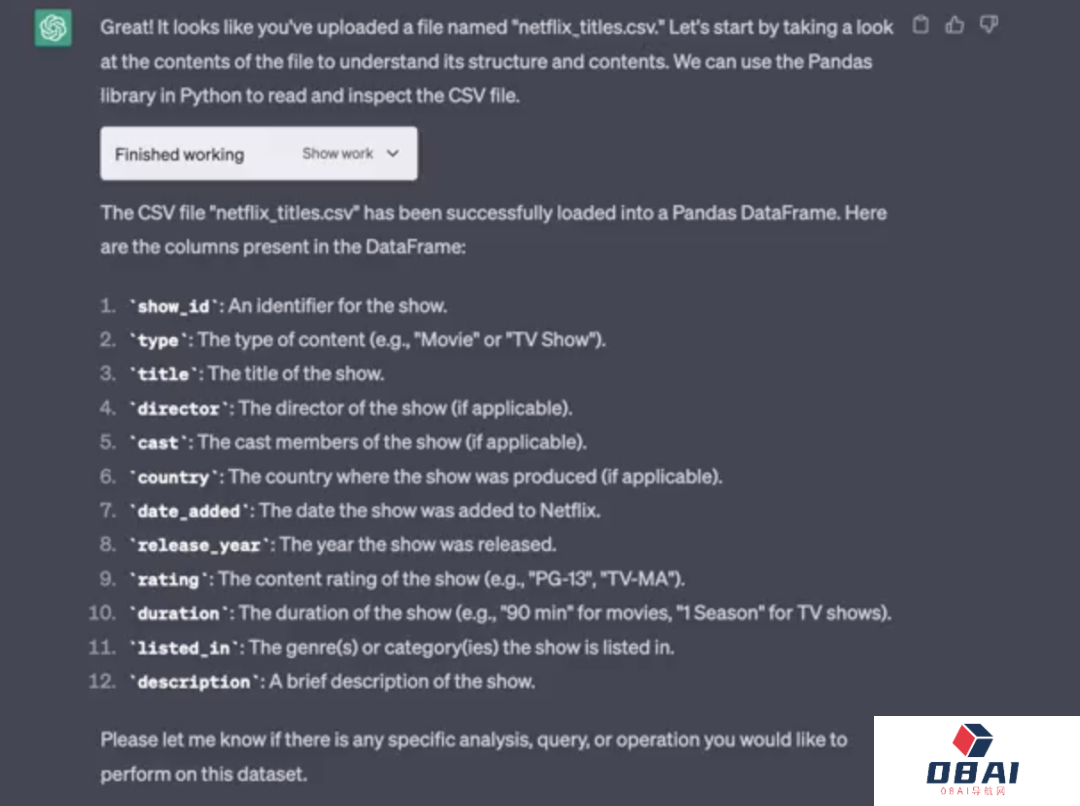Expand the Show work chevron arrow
This screenshot has width=1080, height=806.
392,154
